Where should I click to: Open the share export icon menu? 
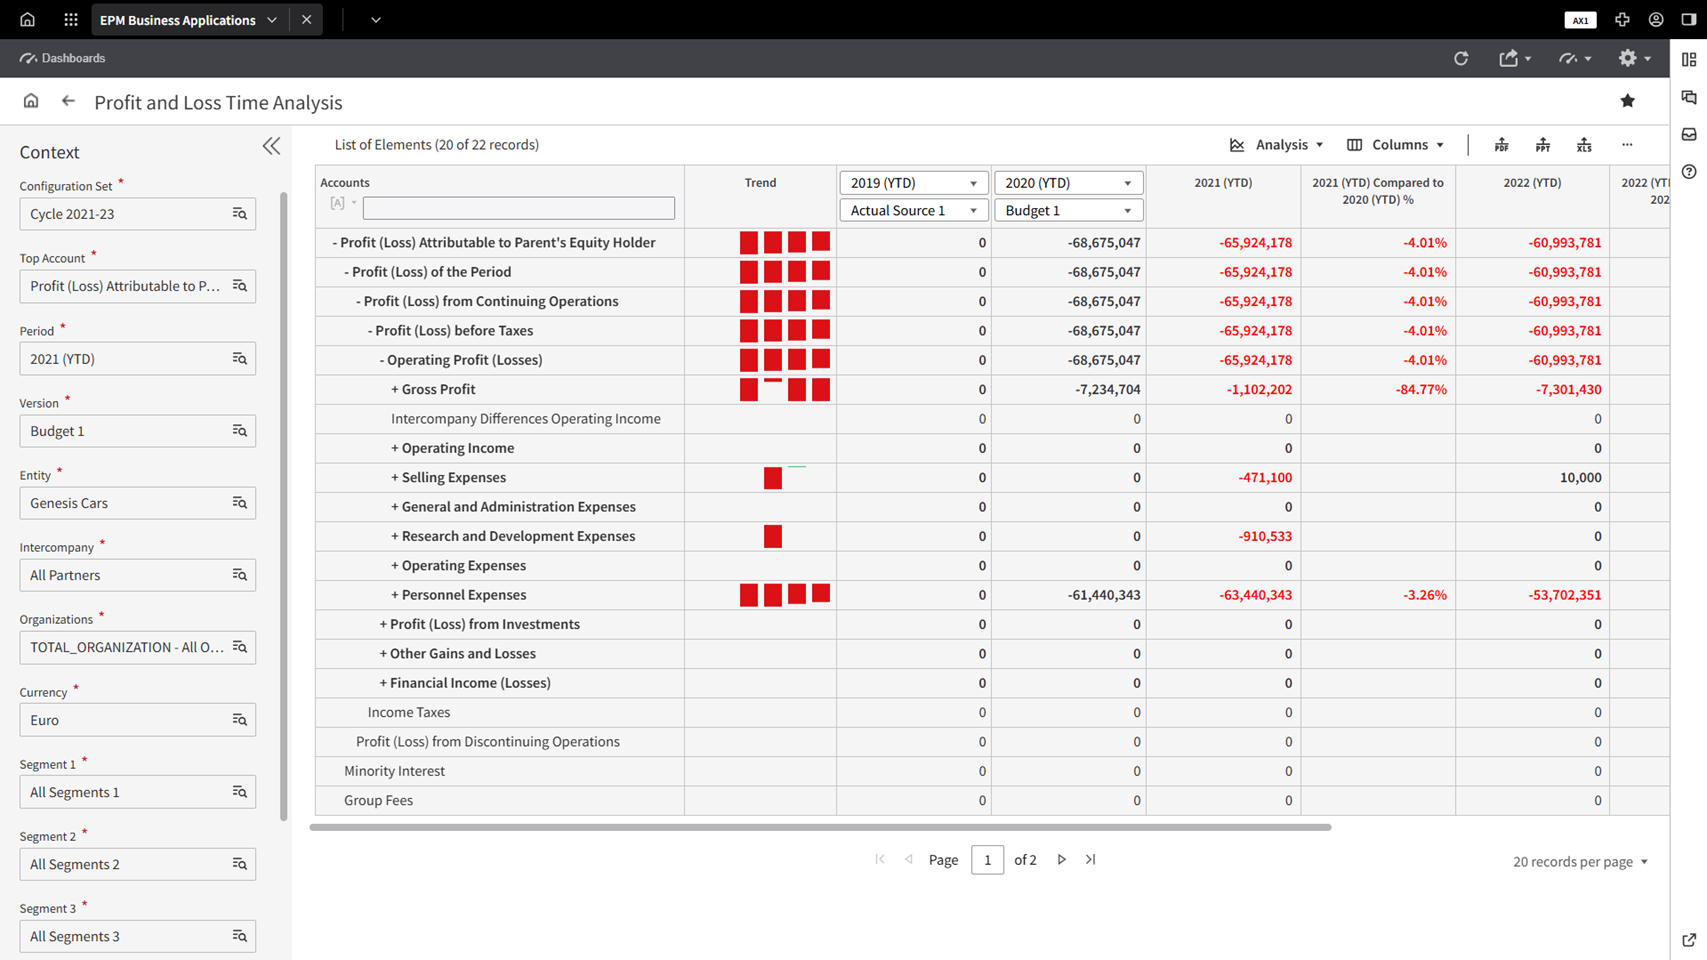tap(1513, 58)
